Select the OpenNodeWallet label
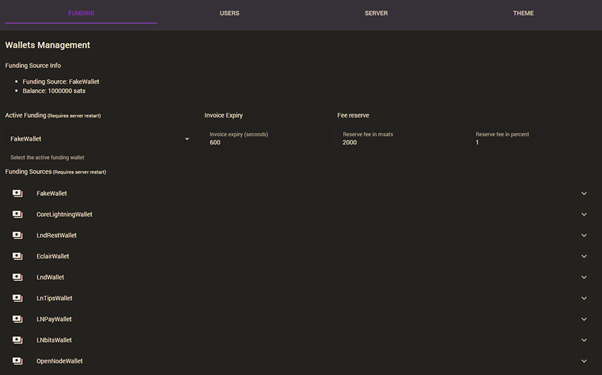Image resolution: width=602 pixels, height=375 pixels. click(x=60, y=361)
